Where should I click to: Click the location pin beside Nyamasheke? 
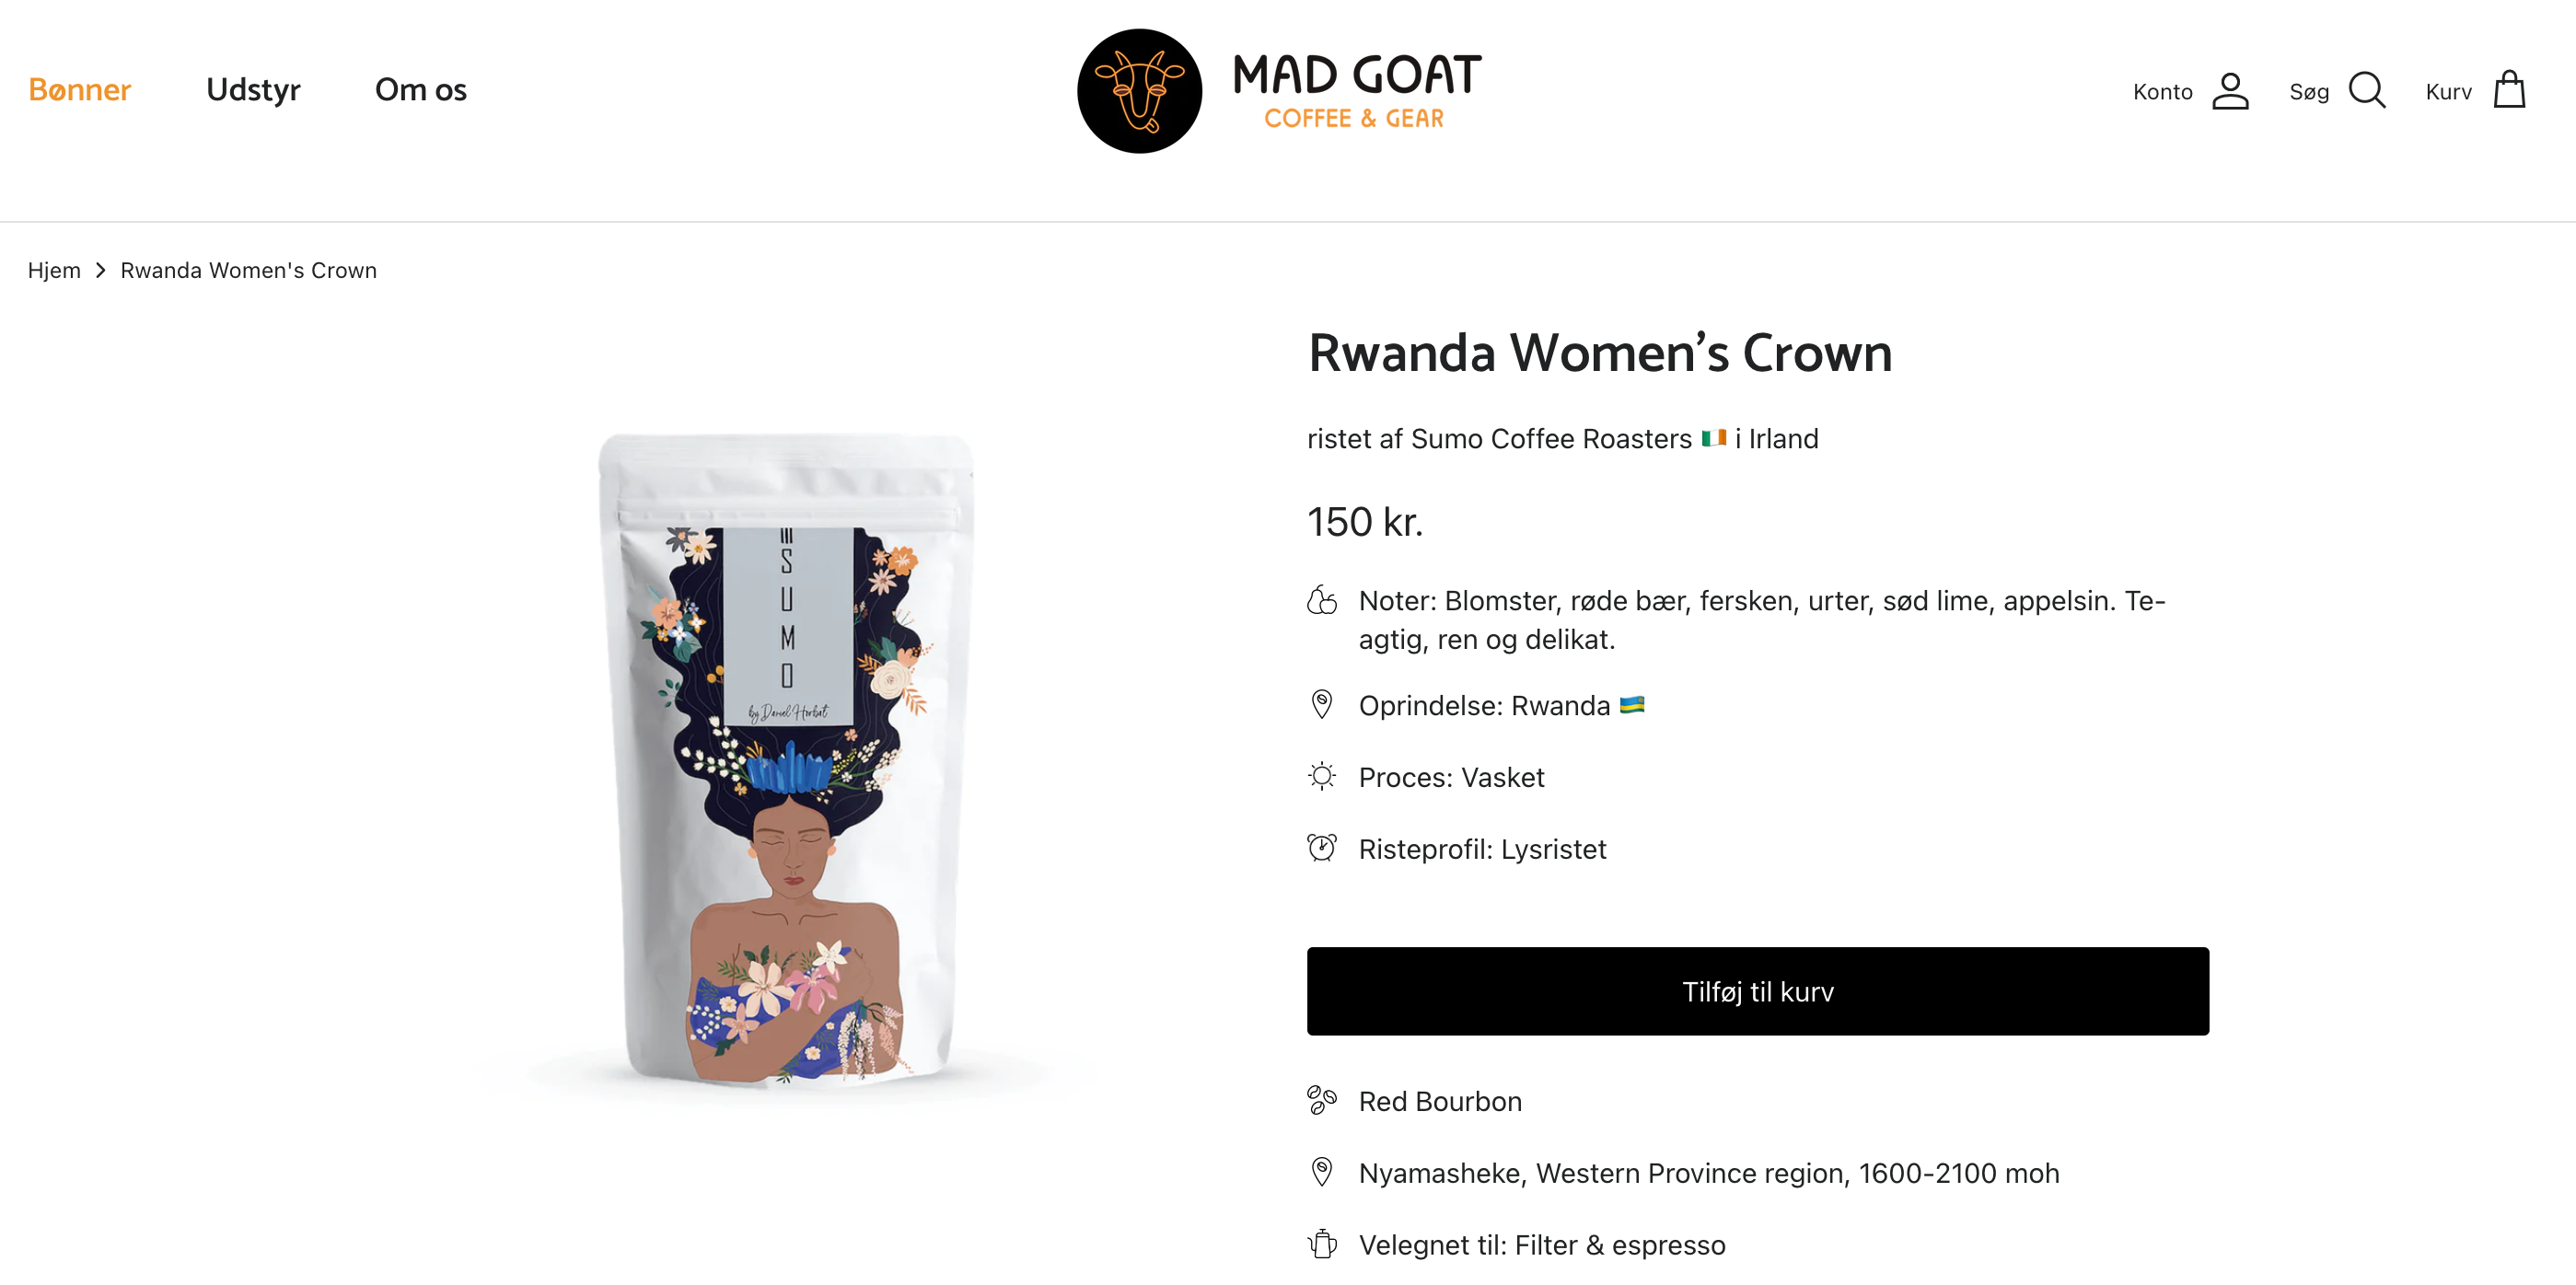[x=1321, y=1172]
